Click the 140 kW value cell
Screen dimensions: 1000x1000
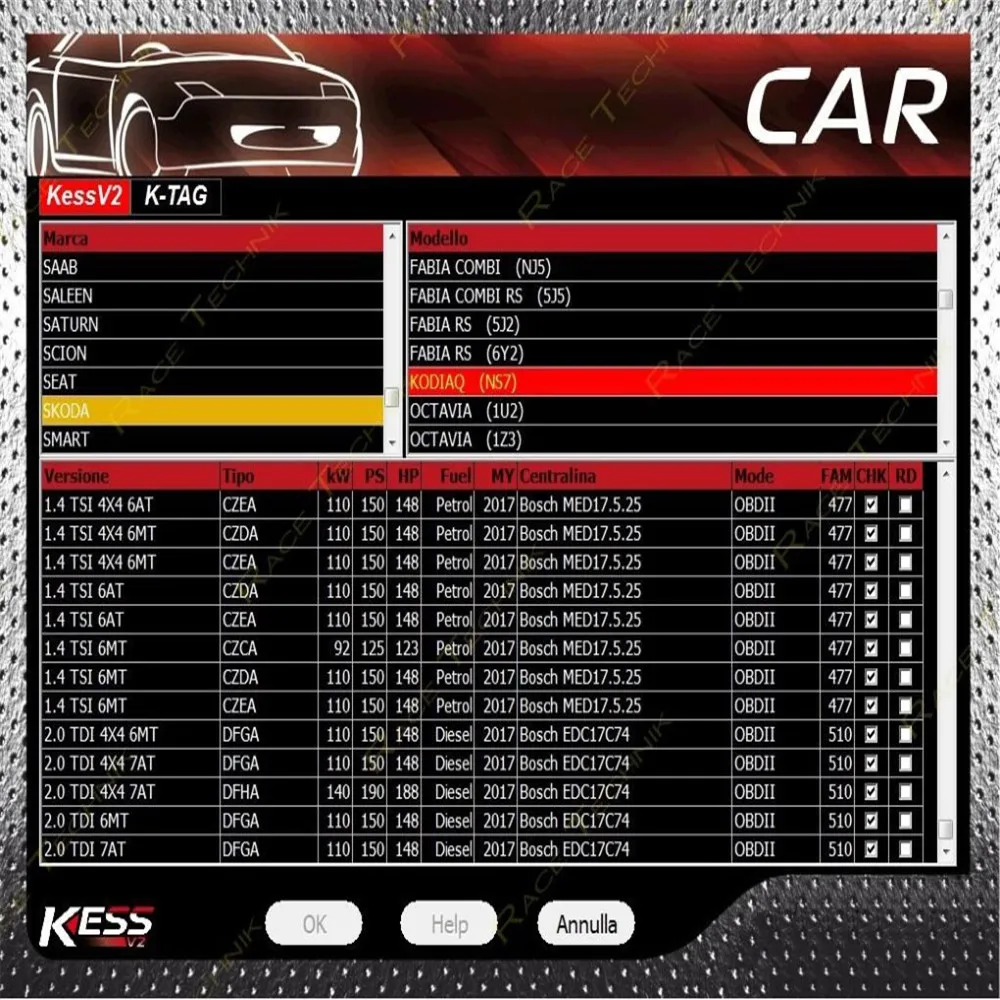point(335,792)
